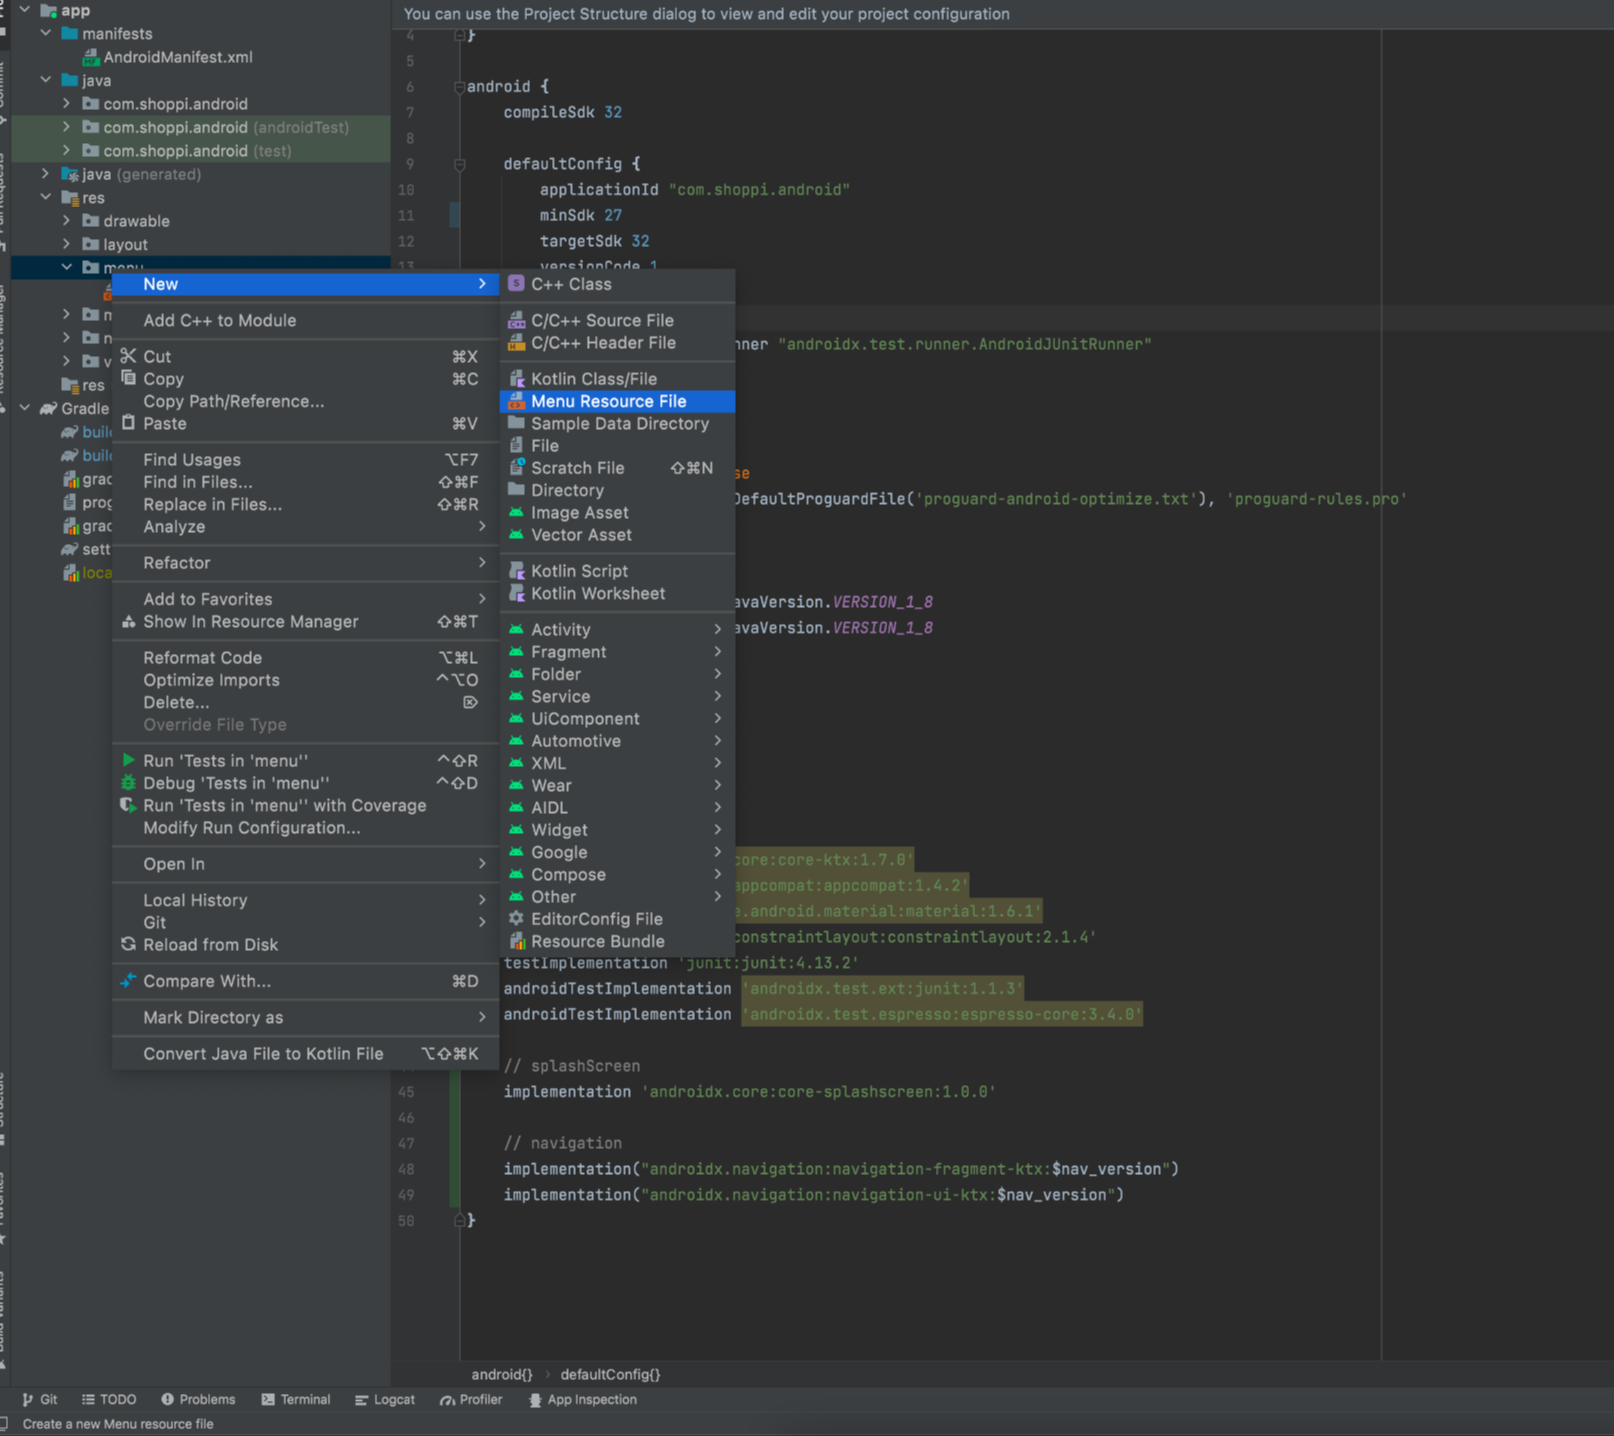Choose C++ Class from New submenu
This screenshot has width=1614, height=1436.
click(x=617, y=284)
